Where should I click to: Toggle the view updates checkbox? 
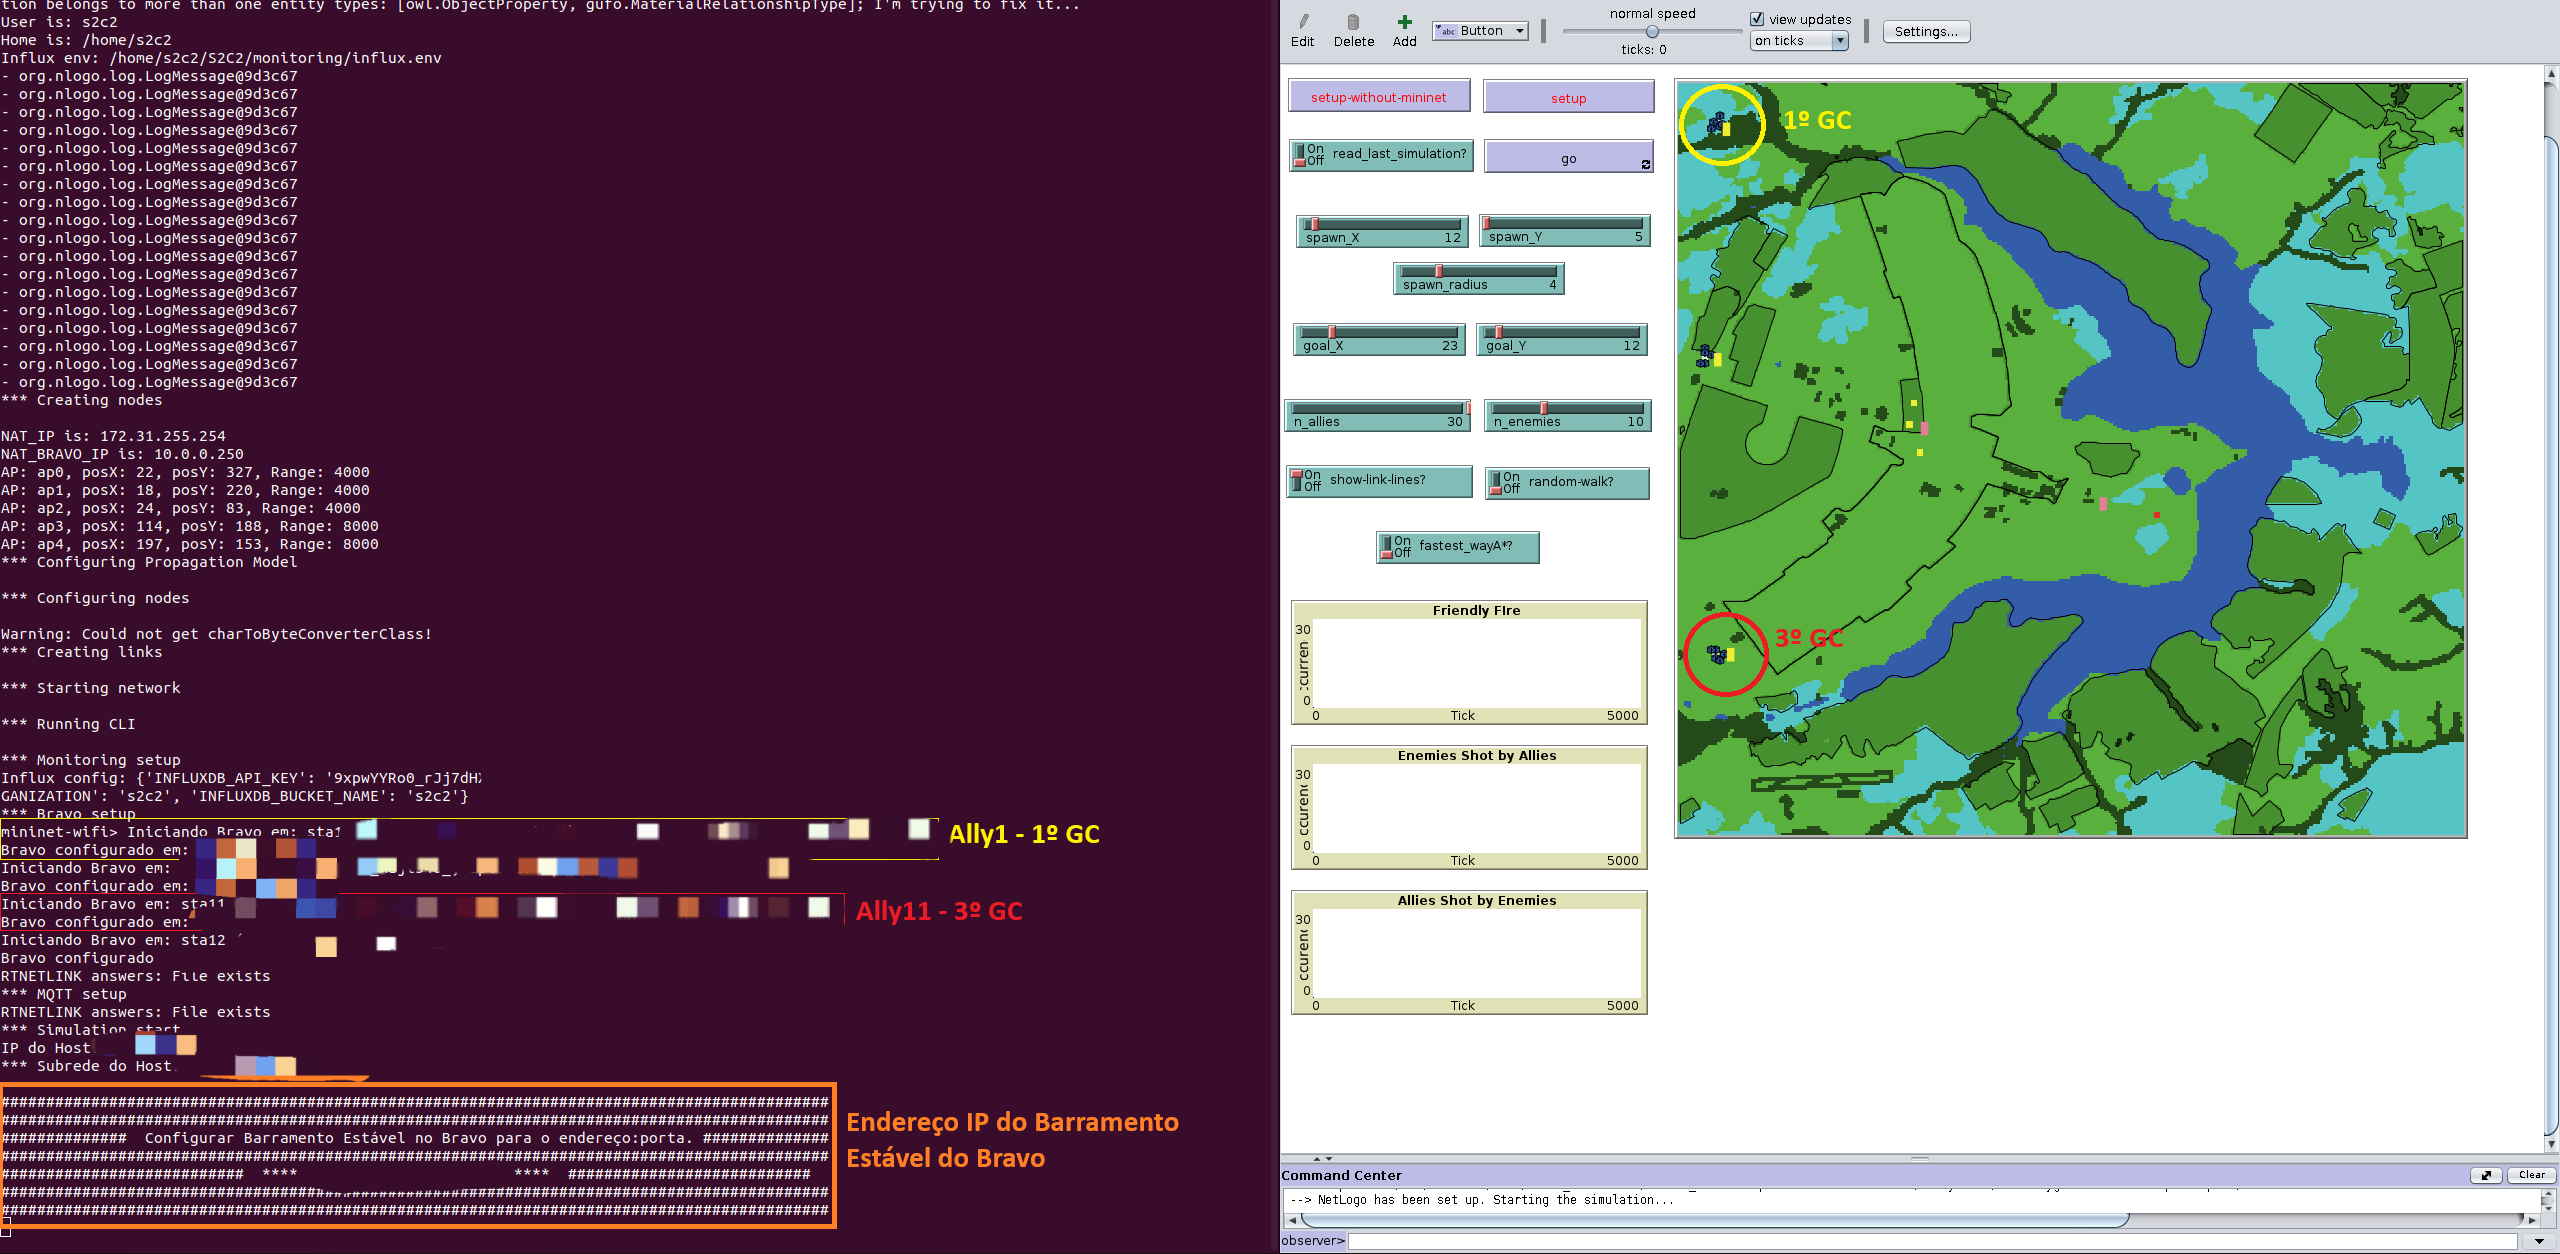pyautogui.click(x=1757, y=19)
